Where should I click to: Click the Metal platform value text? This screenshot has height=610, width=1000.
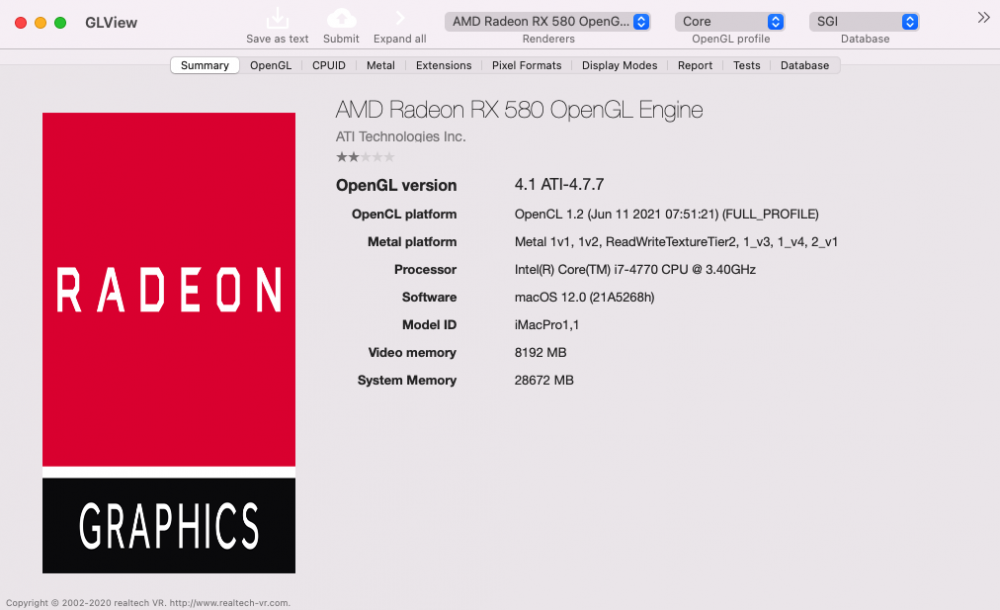pos(676,242)
